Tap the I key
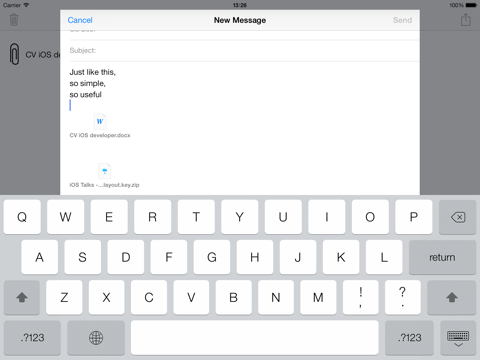Screen dimensions: 480x360 click(327, 217)
